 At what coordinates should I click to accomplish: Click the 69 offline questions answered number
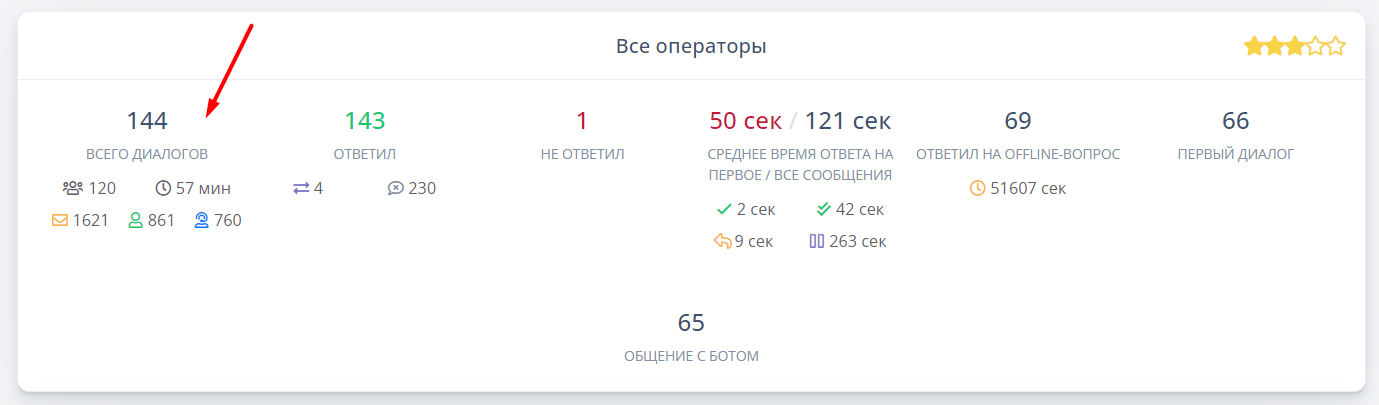point(1017,121)
